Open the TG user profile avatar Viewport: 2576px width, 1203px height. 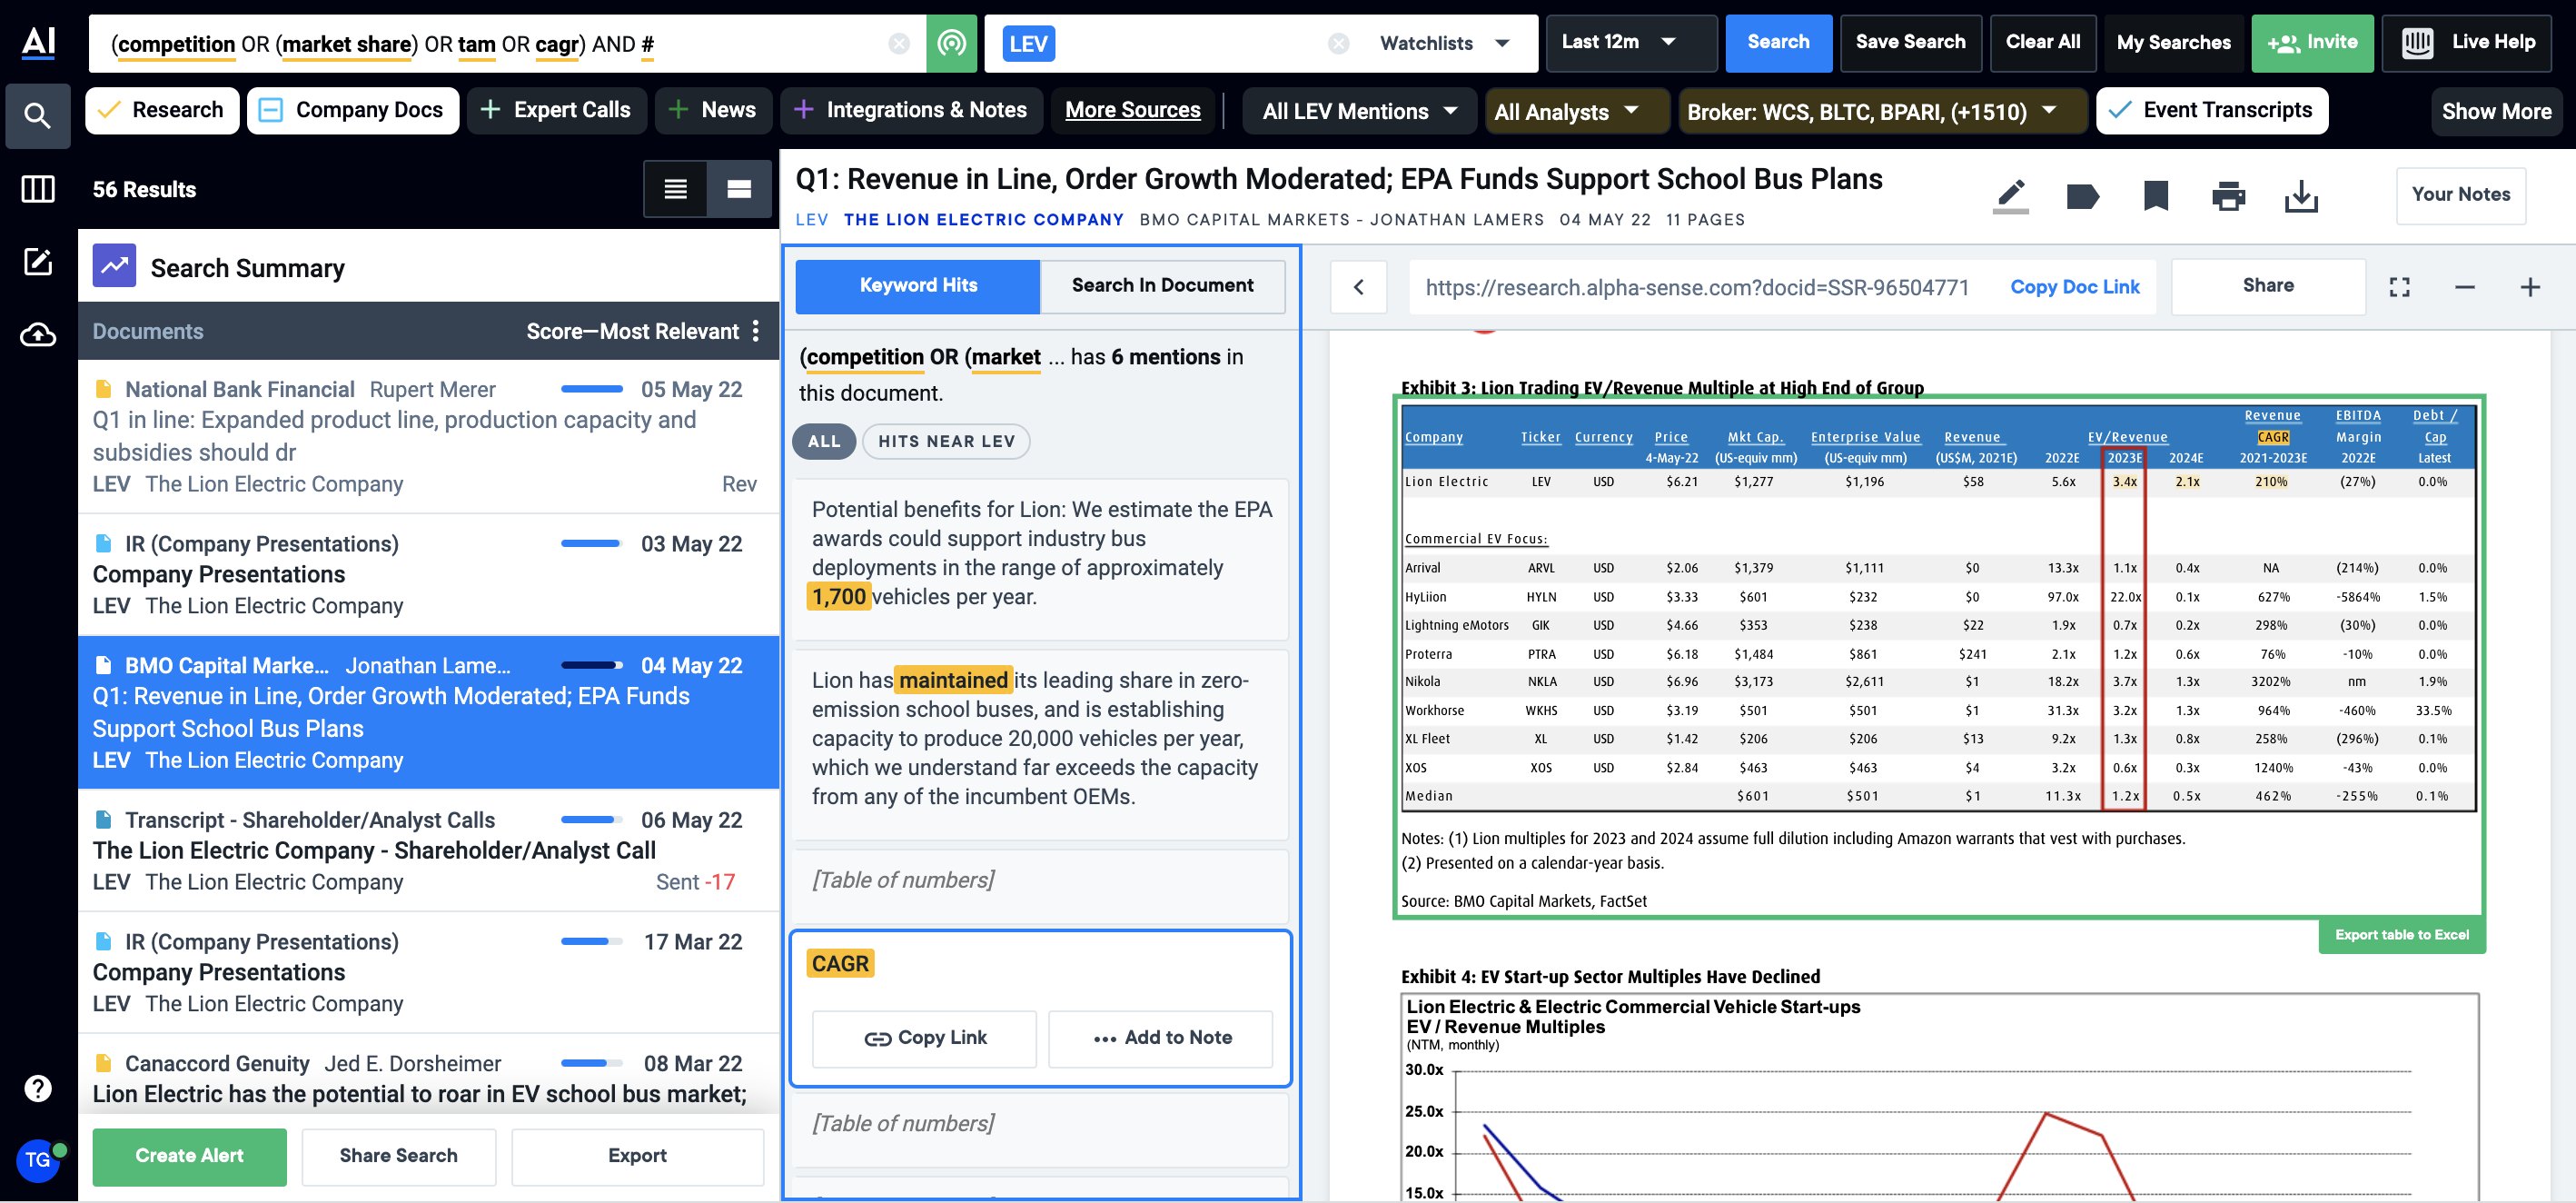(x=38, y=1160)
